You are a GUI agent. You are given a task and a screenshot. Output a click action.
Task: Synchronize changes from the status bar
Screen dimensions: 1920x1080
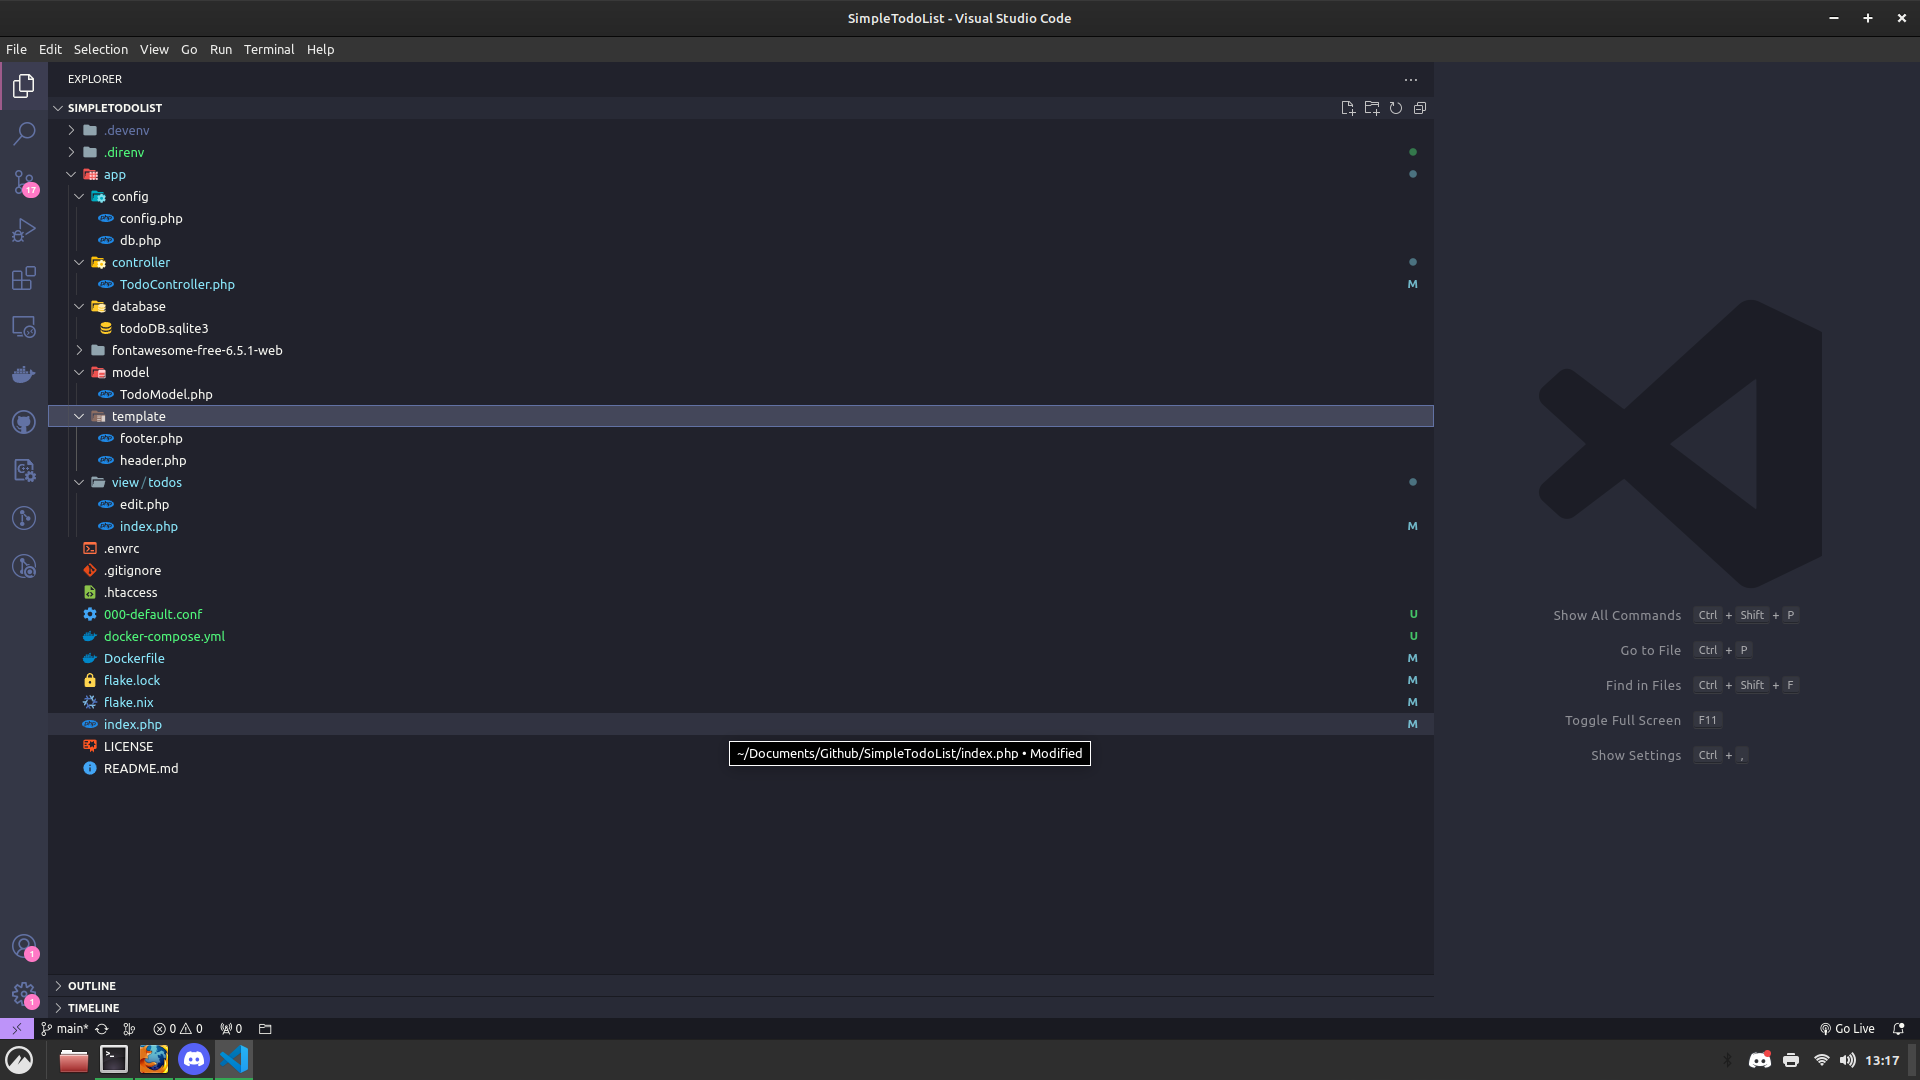(102, 1028)
